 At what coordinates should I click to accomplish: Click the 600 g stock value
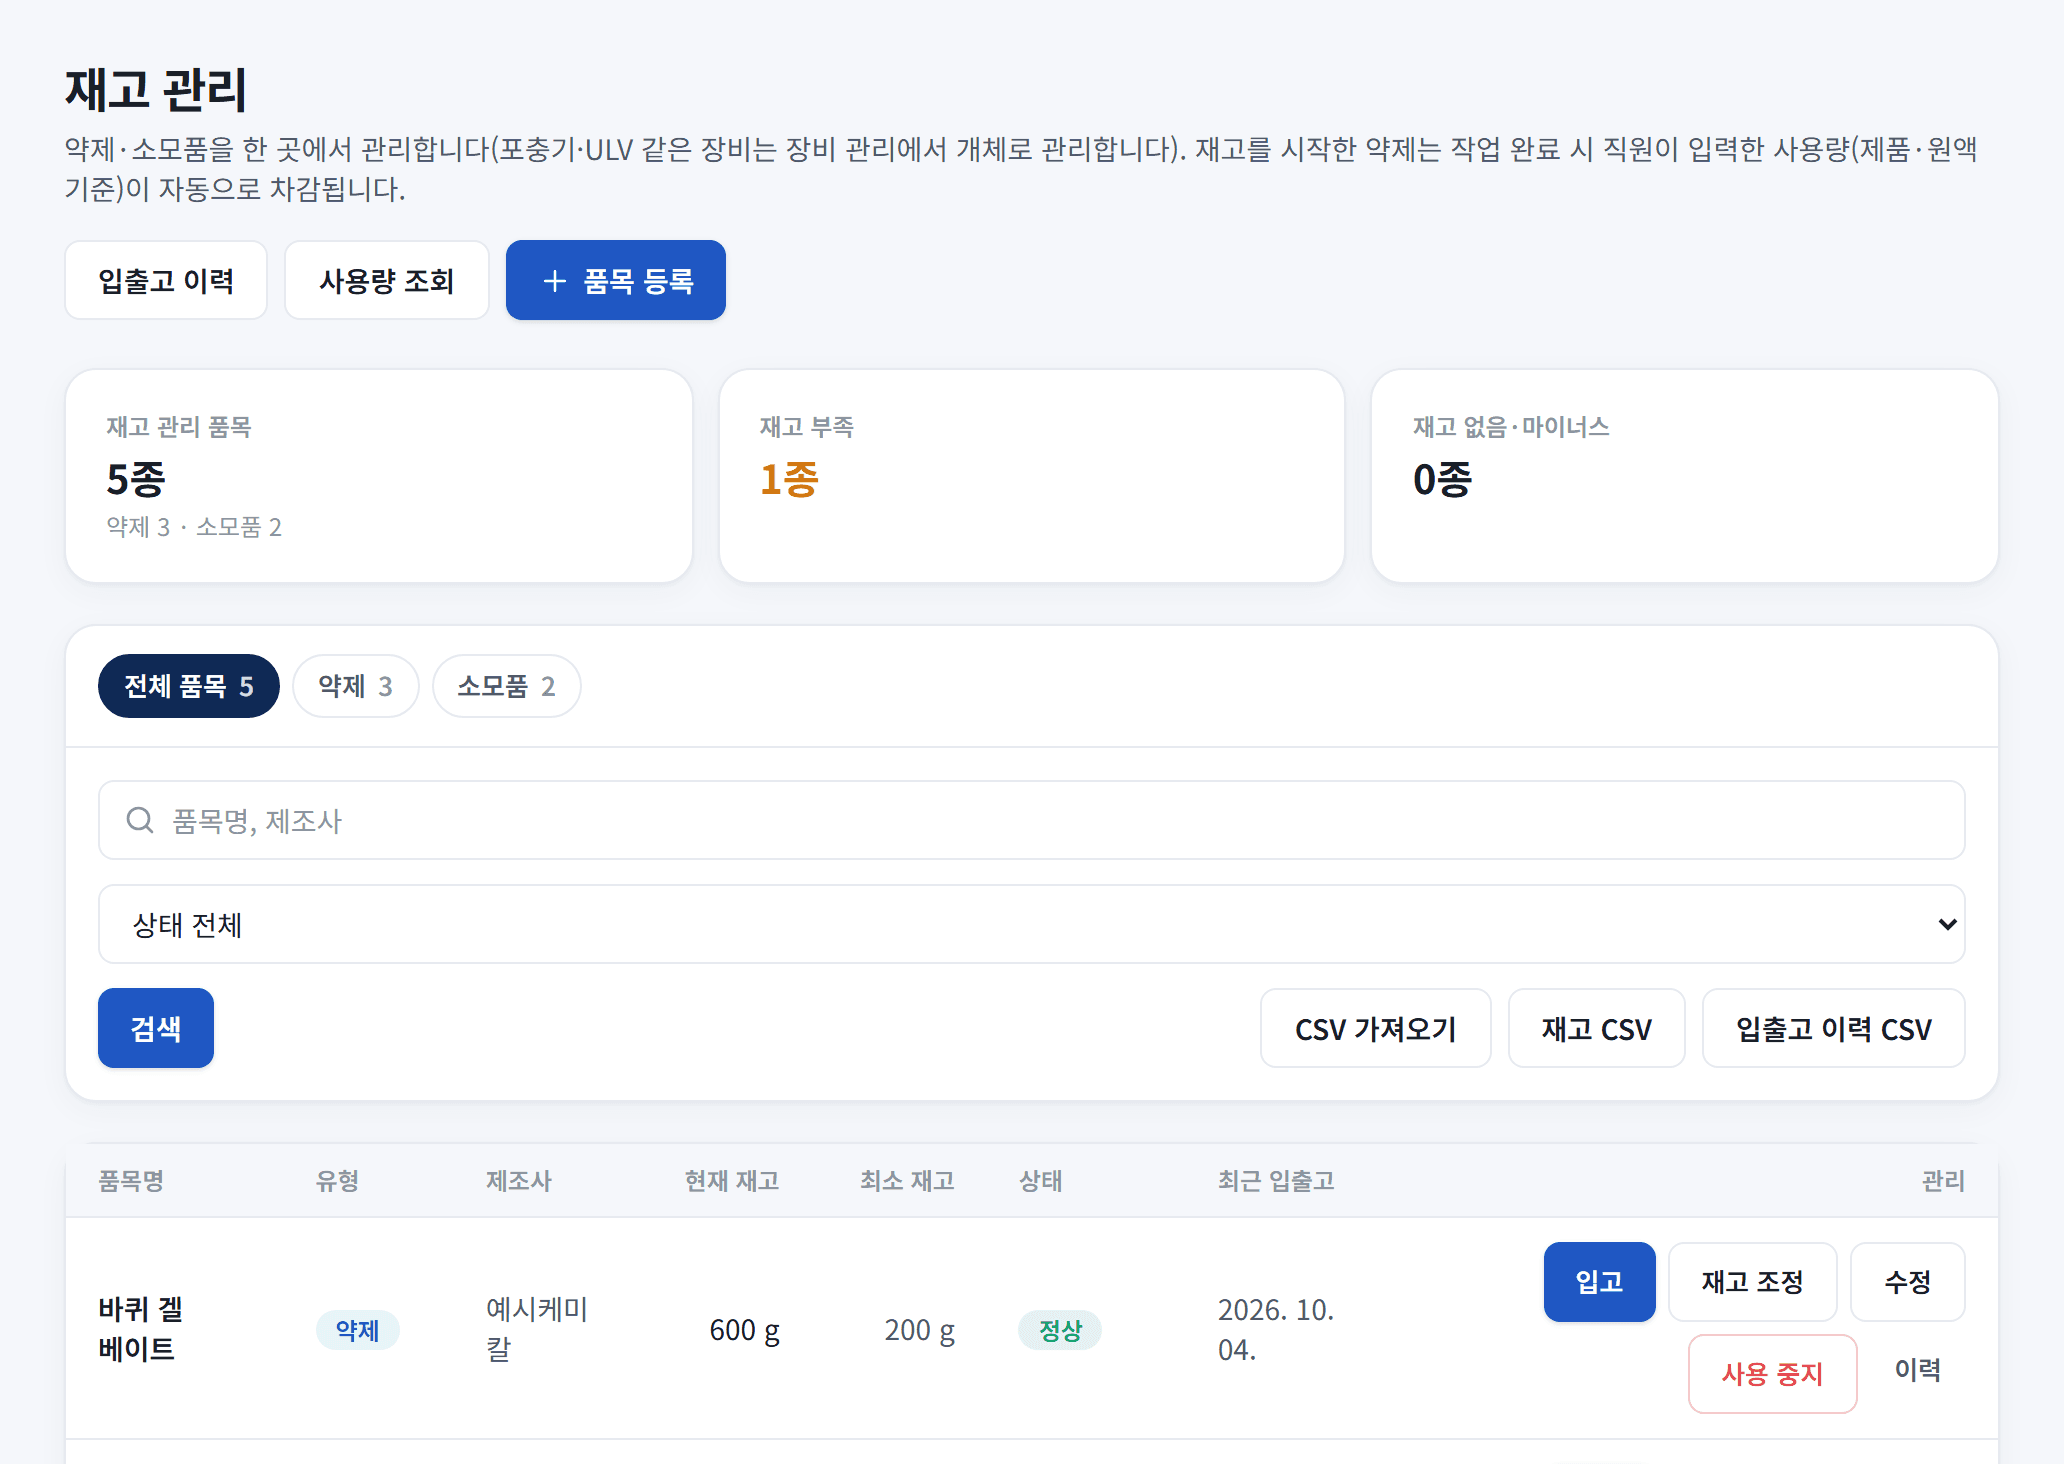tap(744, 1330)
